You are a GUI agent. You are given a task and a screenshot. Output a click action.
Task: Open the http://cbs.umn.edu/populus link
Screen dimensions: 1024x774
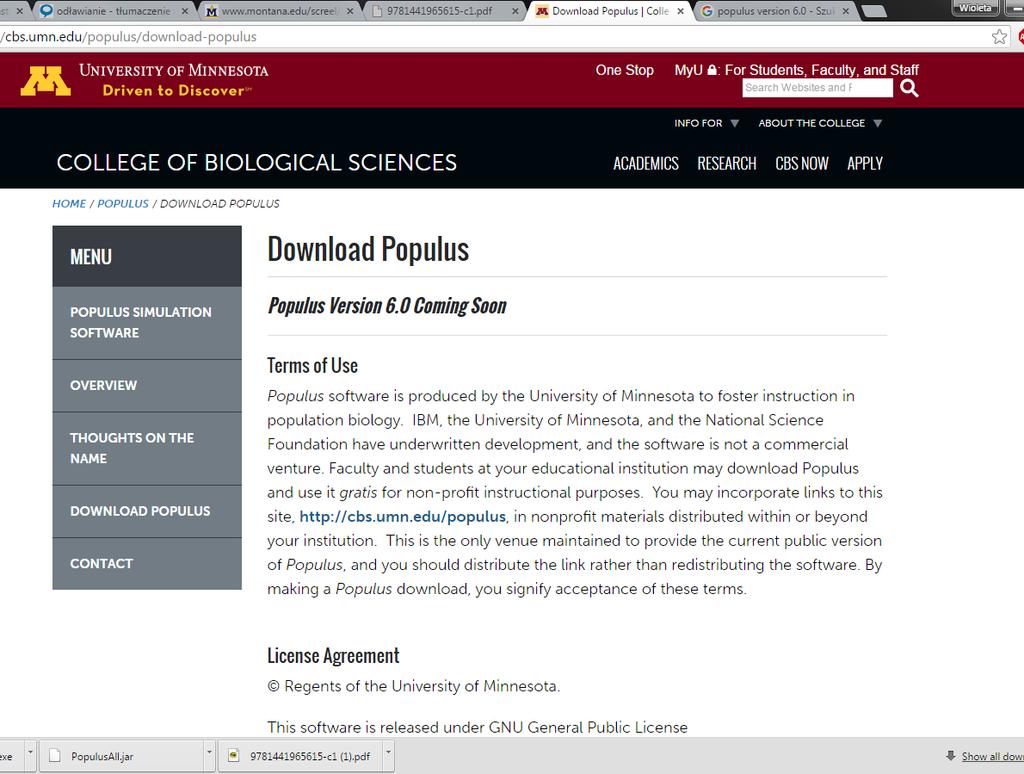[x=402, y=517]
